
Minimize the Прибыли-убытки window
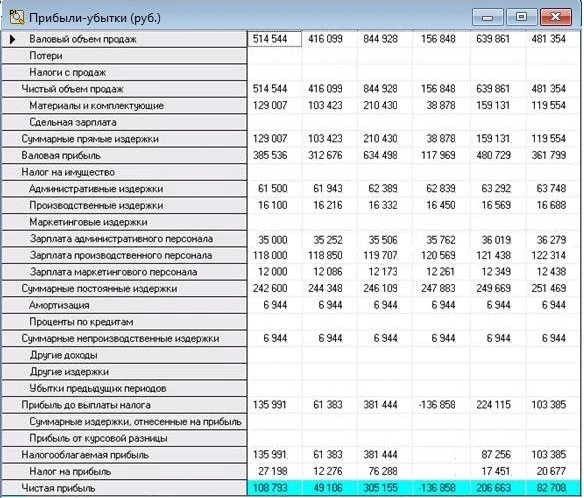[488, 18]
